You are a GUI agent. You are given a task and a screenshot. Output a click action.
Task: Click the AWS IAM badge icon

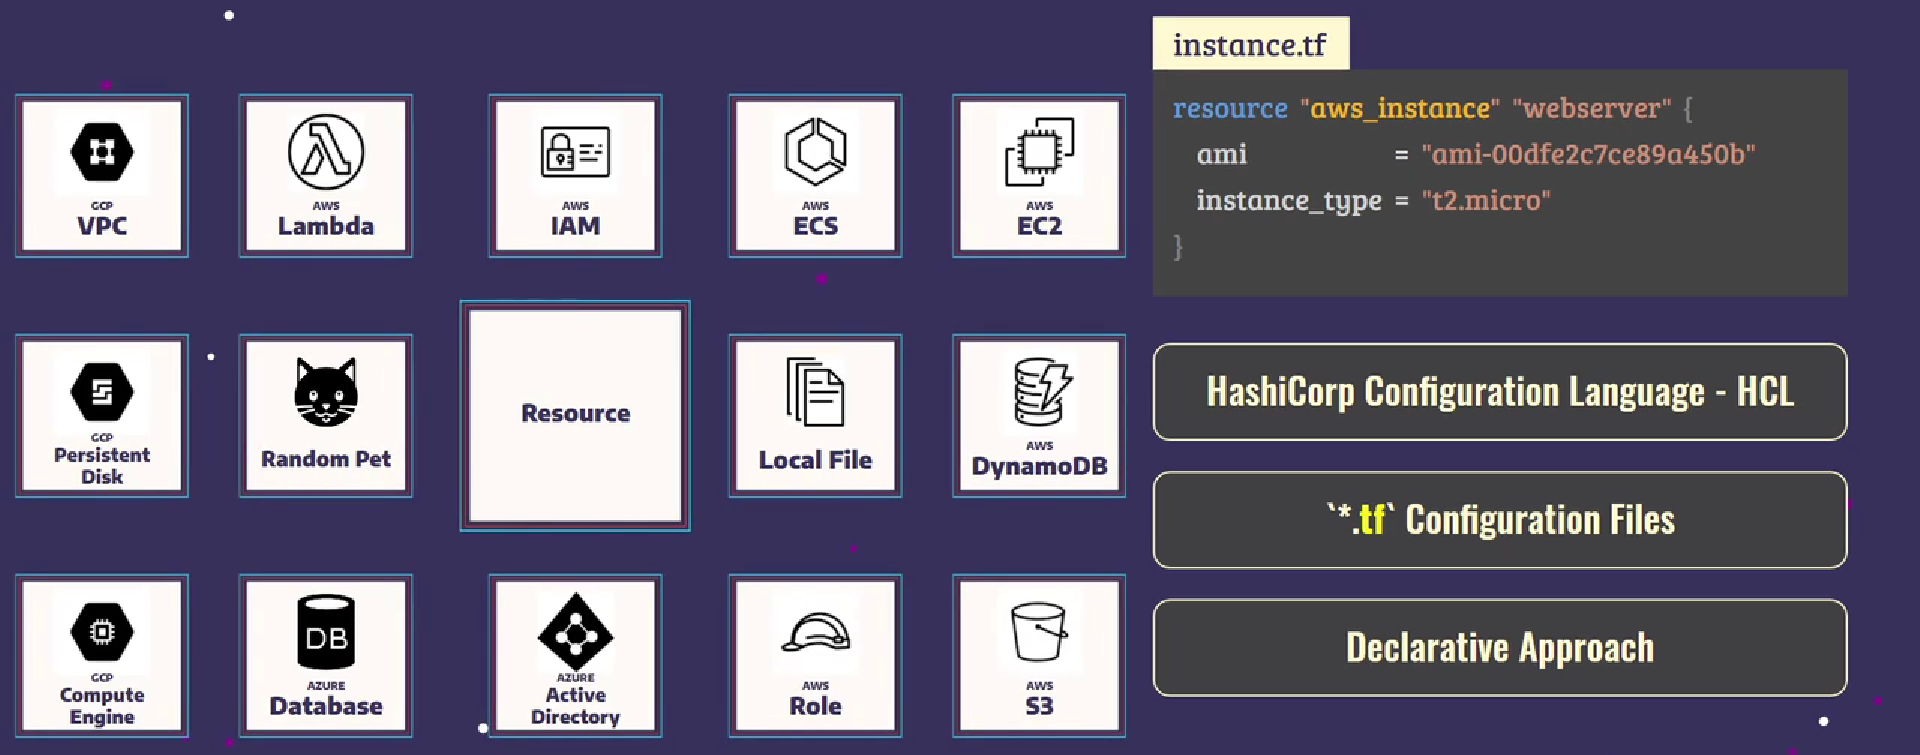[575, 152]
